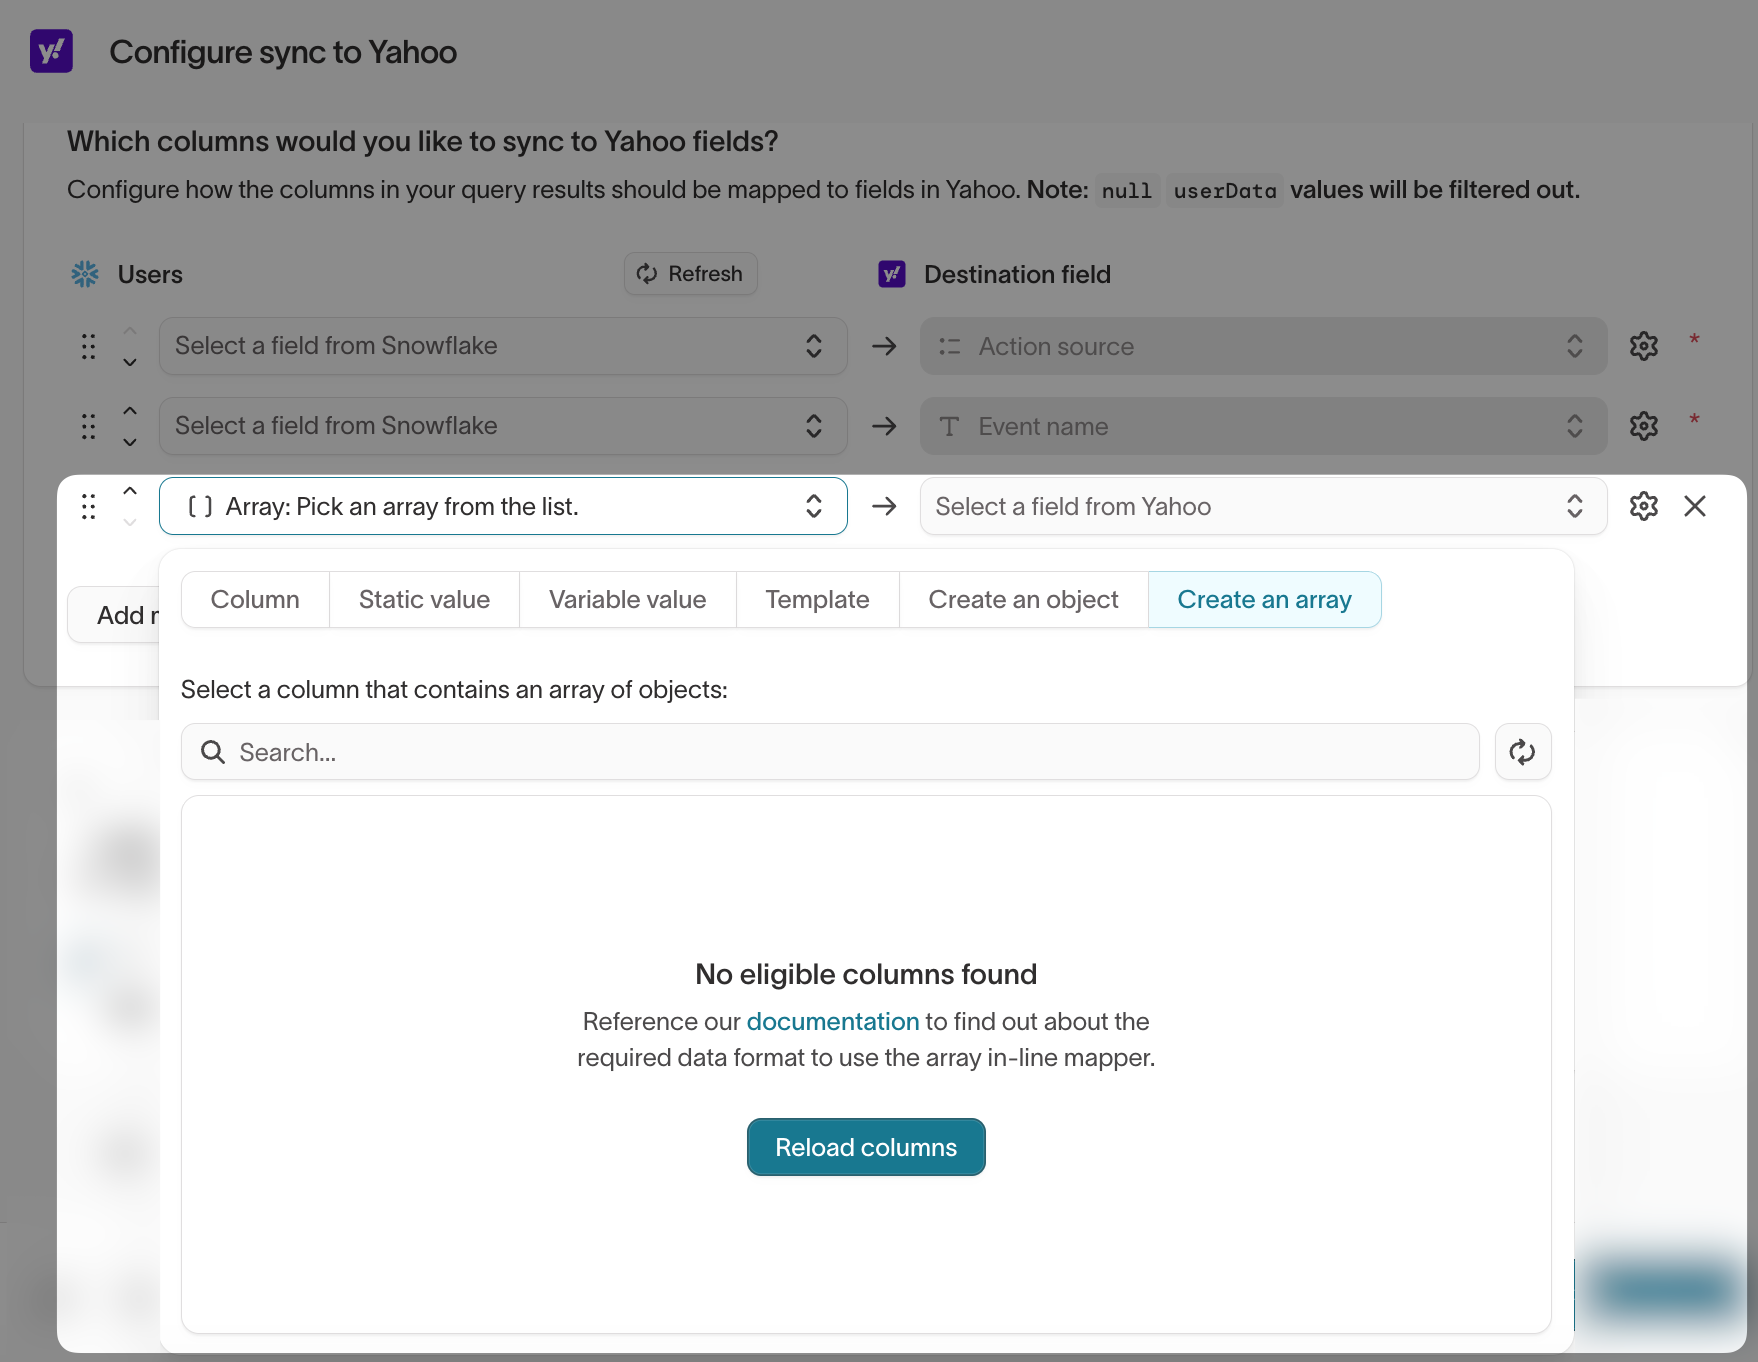Click mapping arrow in Array row
The width and height of the screenshot is (1758, 1362).
[x=884, y=506]
